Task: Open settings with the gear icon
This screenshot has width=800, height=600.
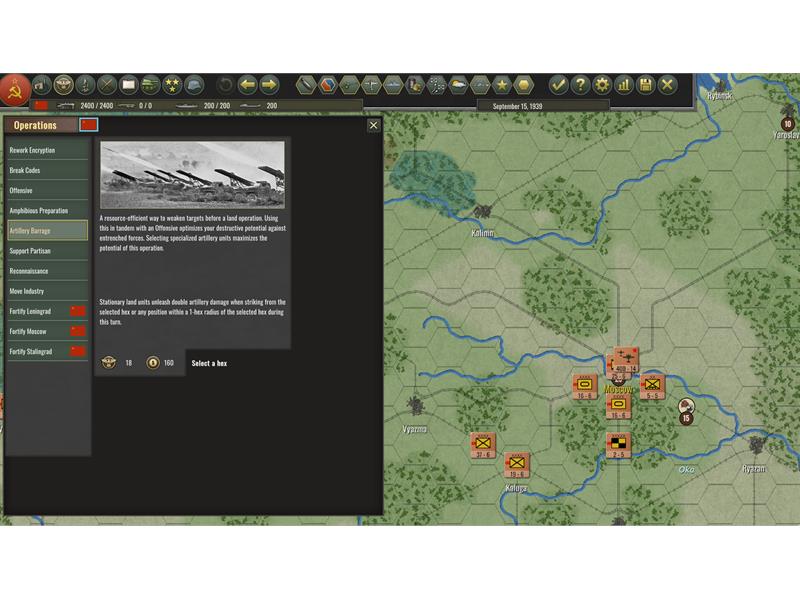Action: point(602,85)
